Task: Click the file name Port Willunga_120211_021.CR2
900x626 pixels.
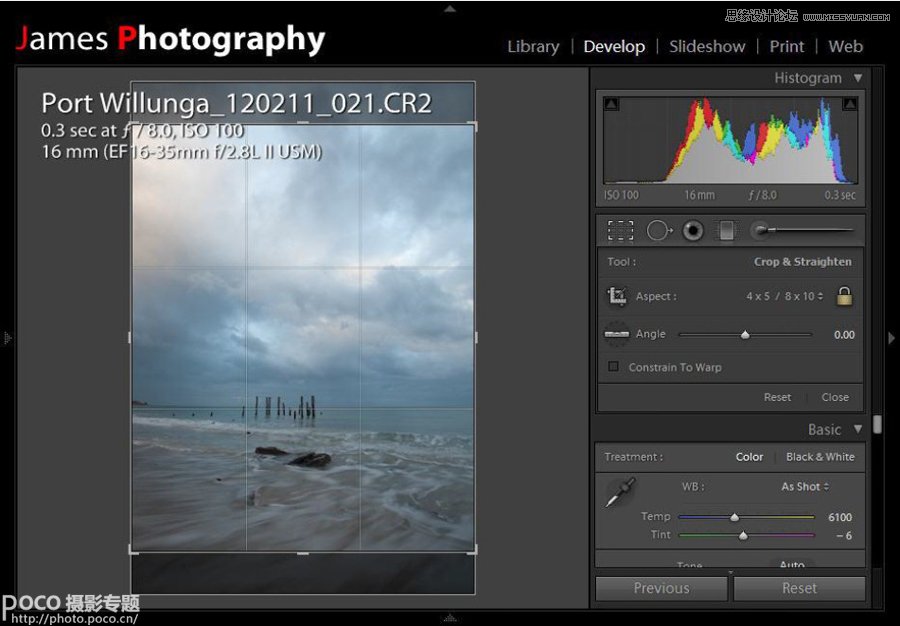Action: click(x=236, y=103)
